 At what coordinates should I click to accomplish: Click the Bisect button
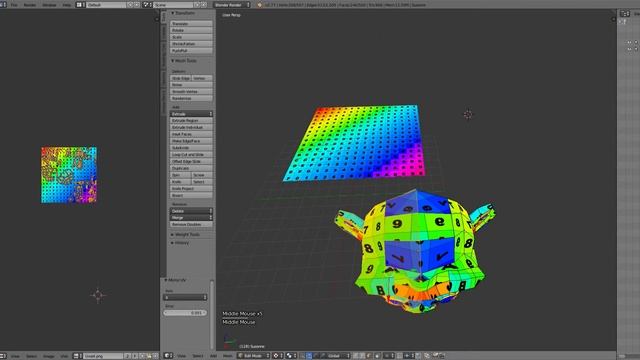click(191, 196)
